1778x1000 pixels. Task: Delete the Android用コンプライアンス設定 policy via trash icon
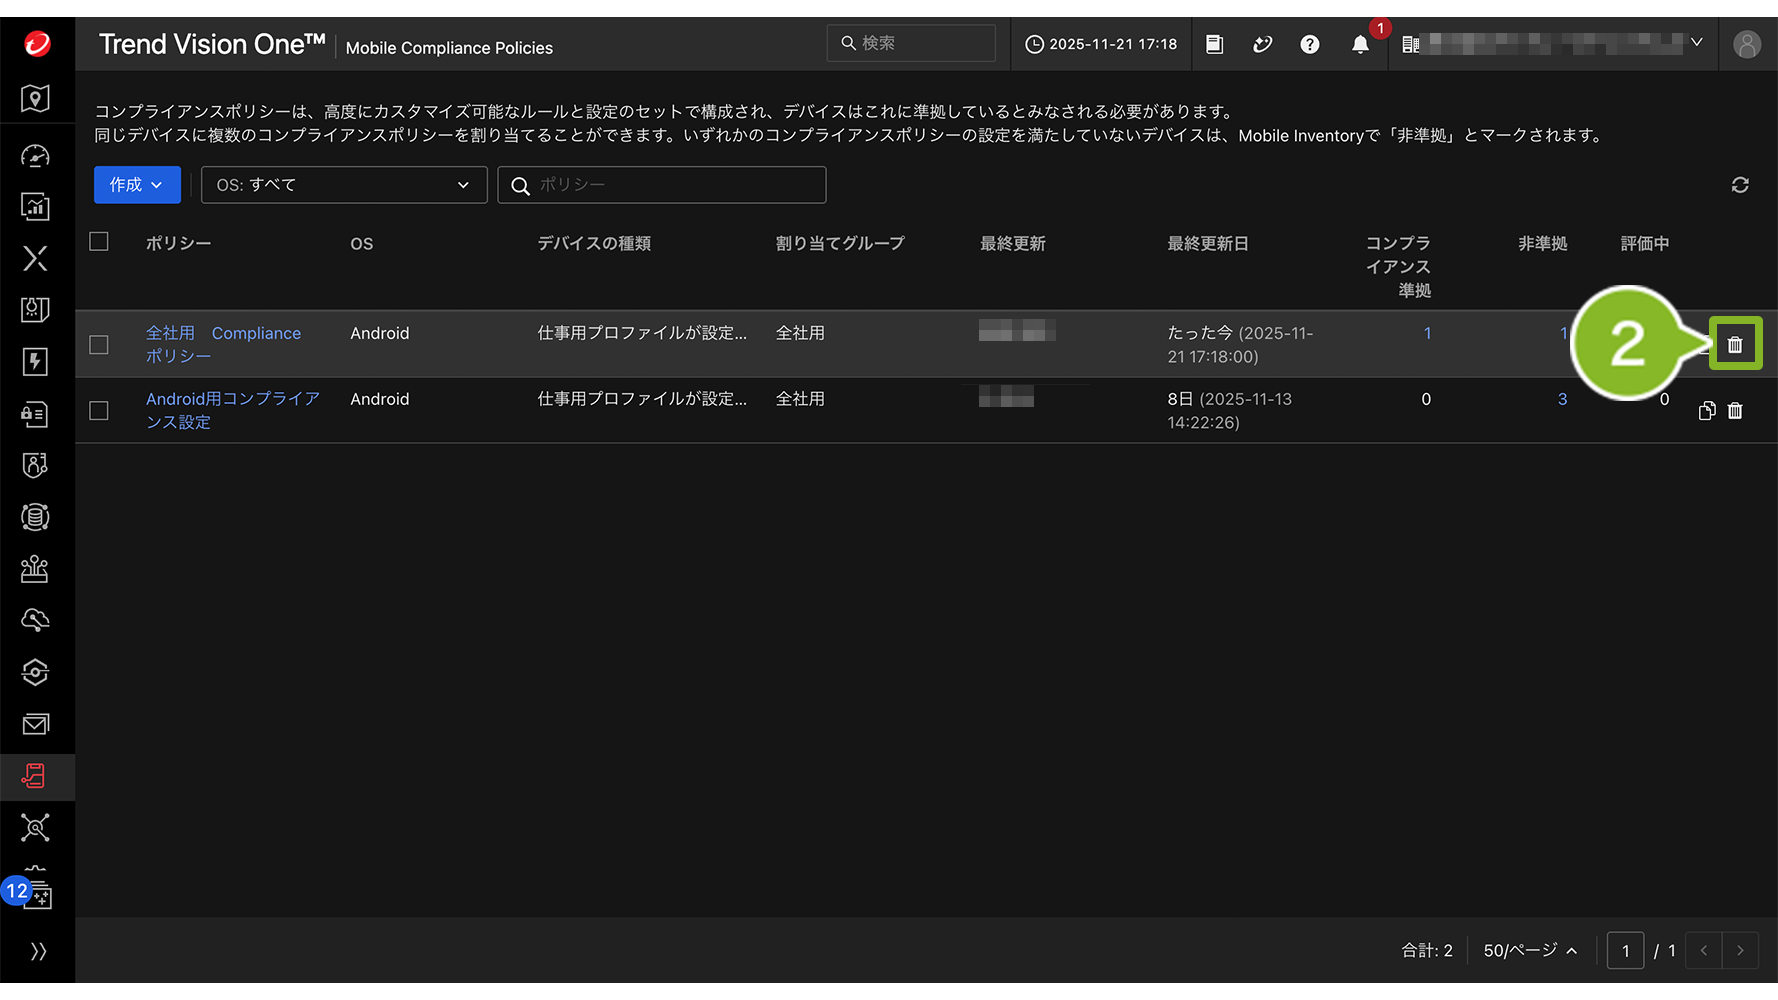[x=1735, y=411]
